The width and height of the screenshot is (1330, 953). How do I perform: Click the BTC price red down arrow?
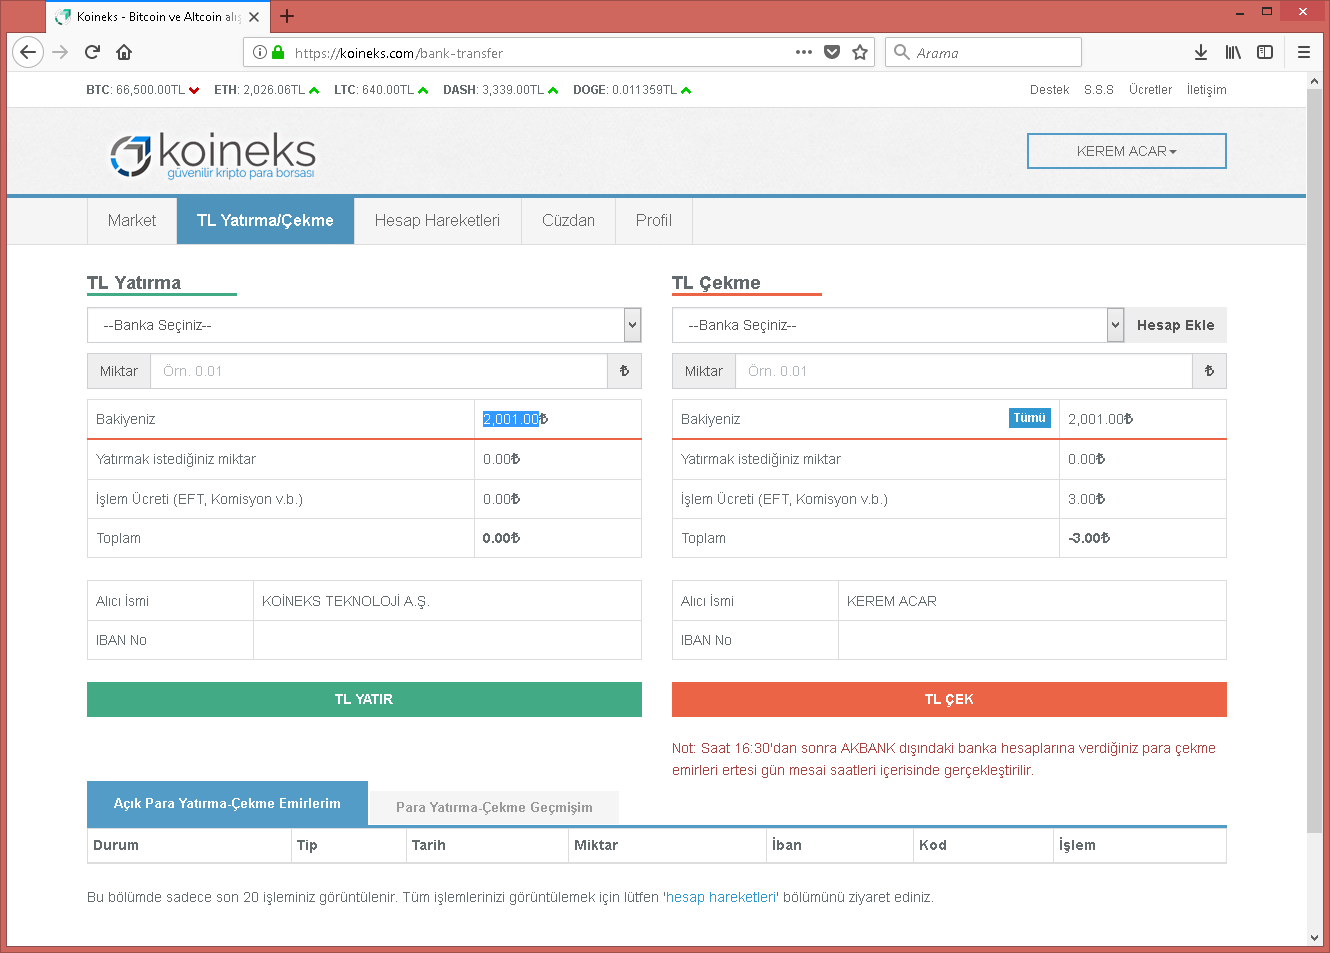[194, 91]
